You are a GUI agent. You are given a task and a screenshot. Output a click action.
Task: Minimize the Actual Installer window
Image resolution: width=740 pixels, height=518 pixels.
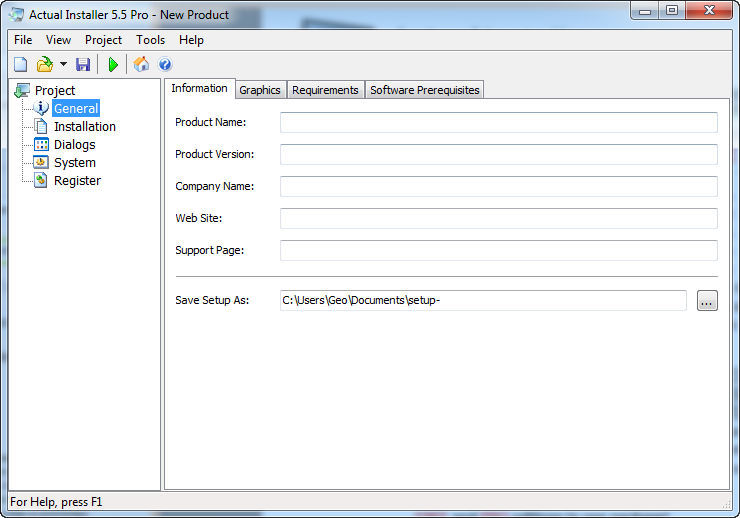coord(645,11)
